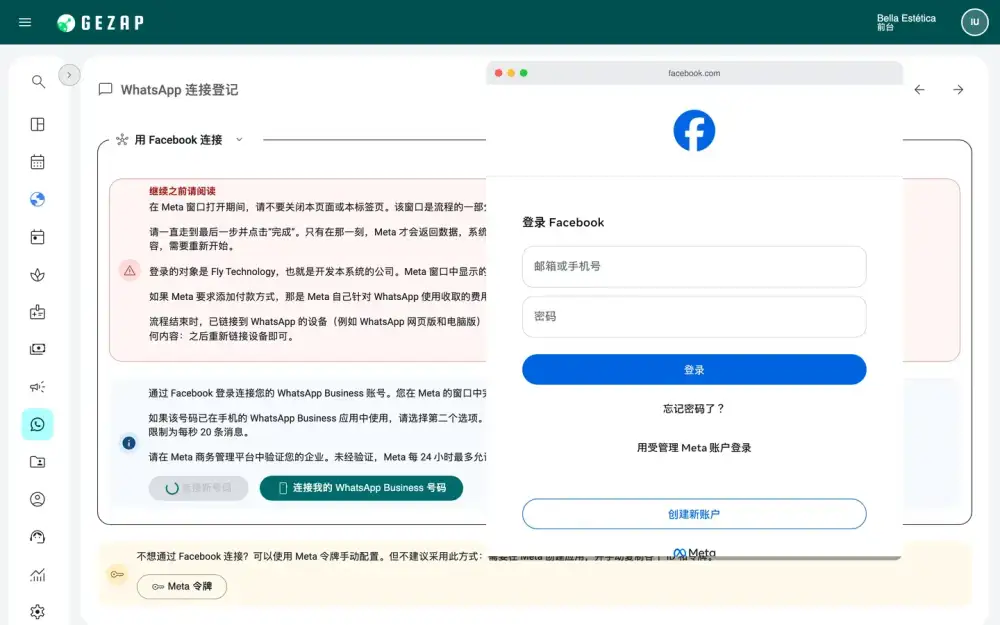Screen dimensions: 1000x625
Task: Open the hamburger menu in the header
Action: click(25, 22)
